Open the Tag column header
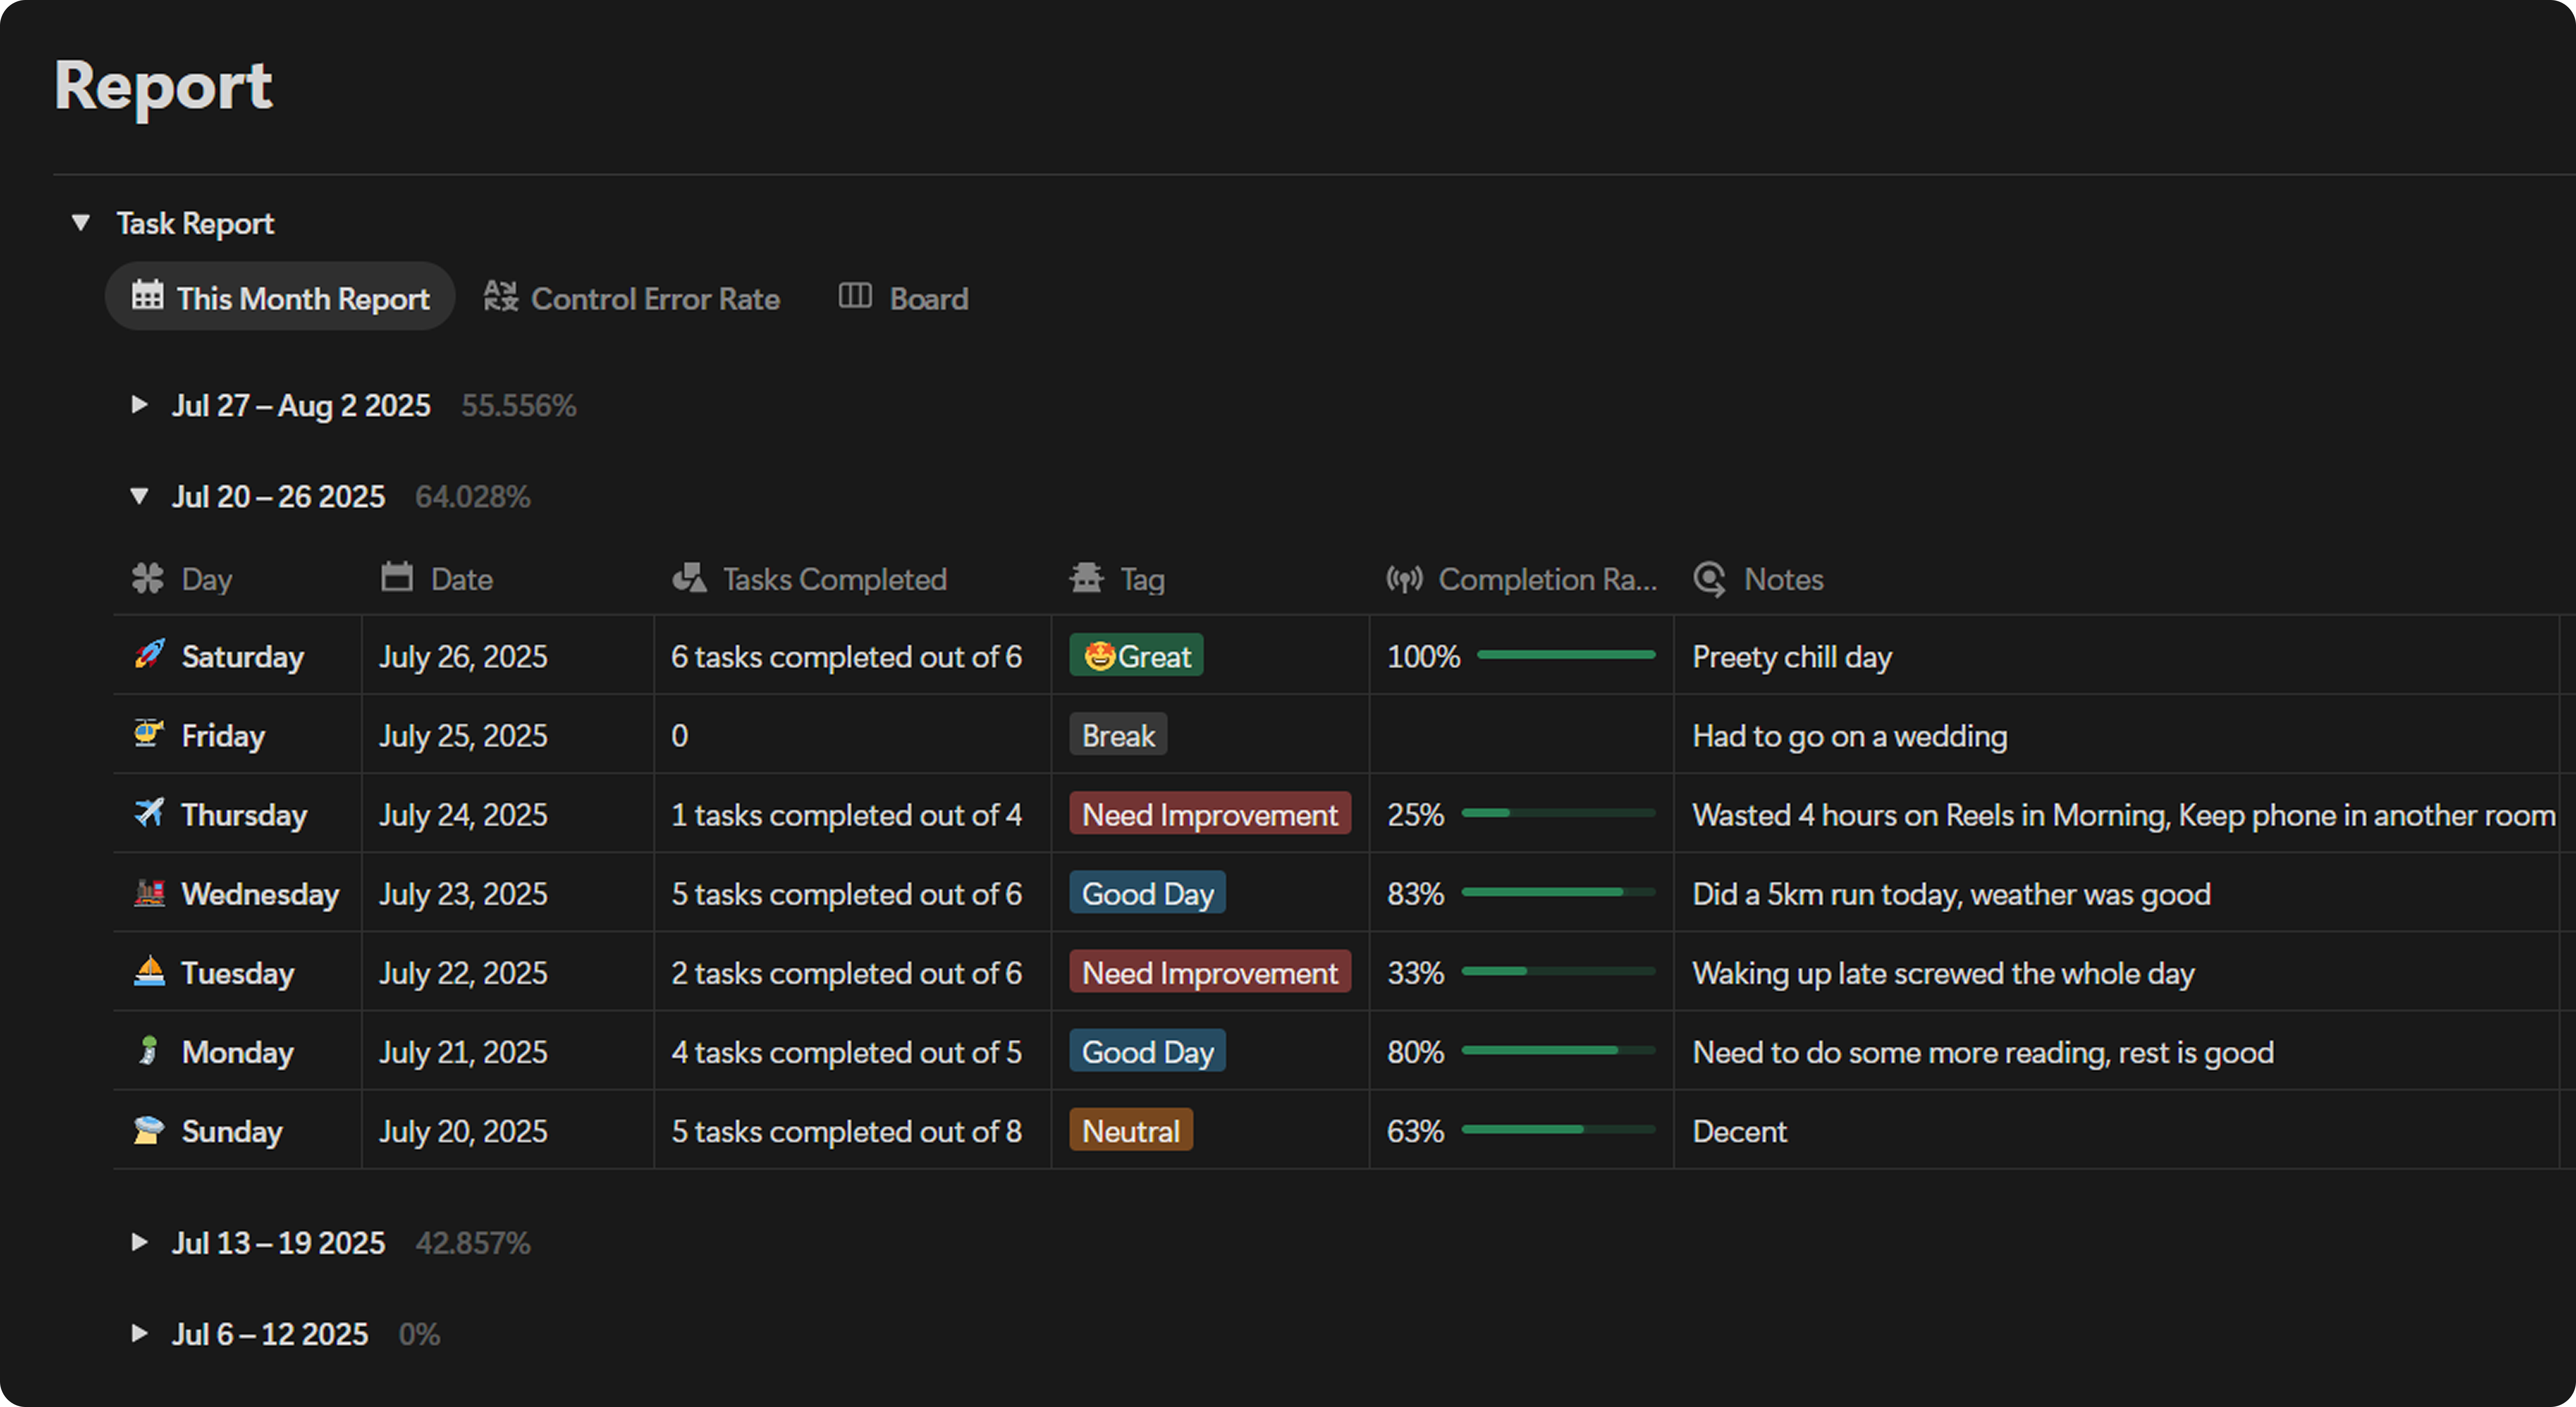 coord(1210,579)
